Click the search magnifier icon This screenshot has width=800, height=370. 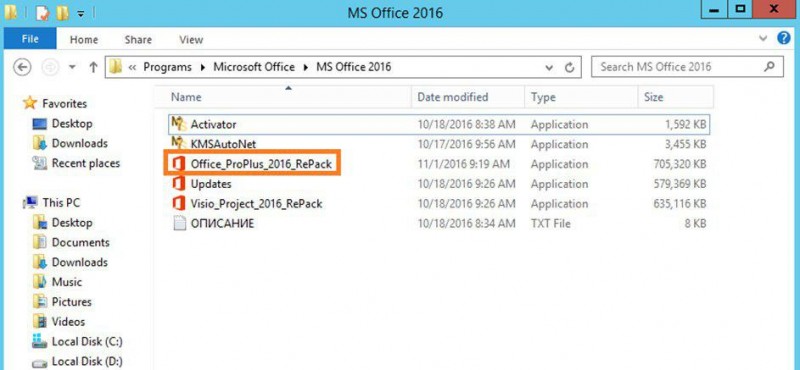(769, 67)
